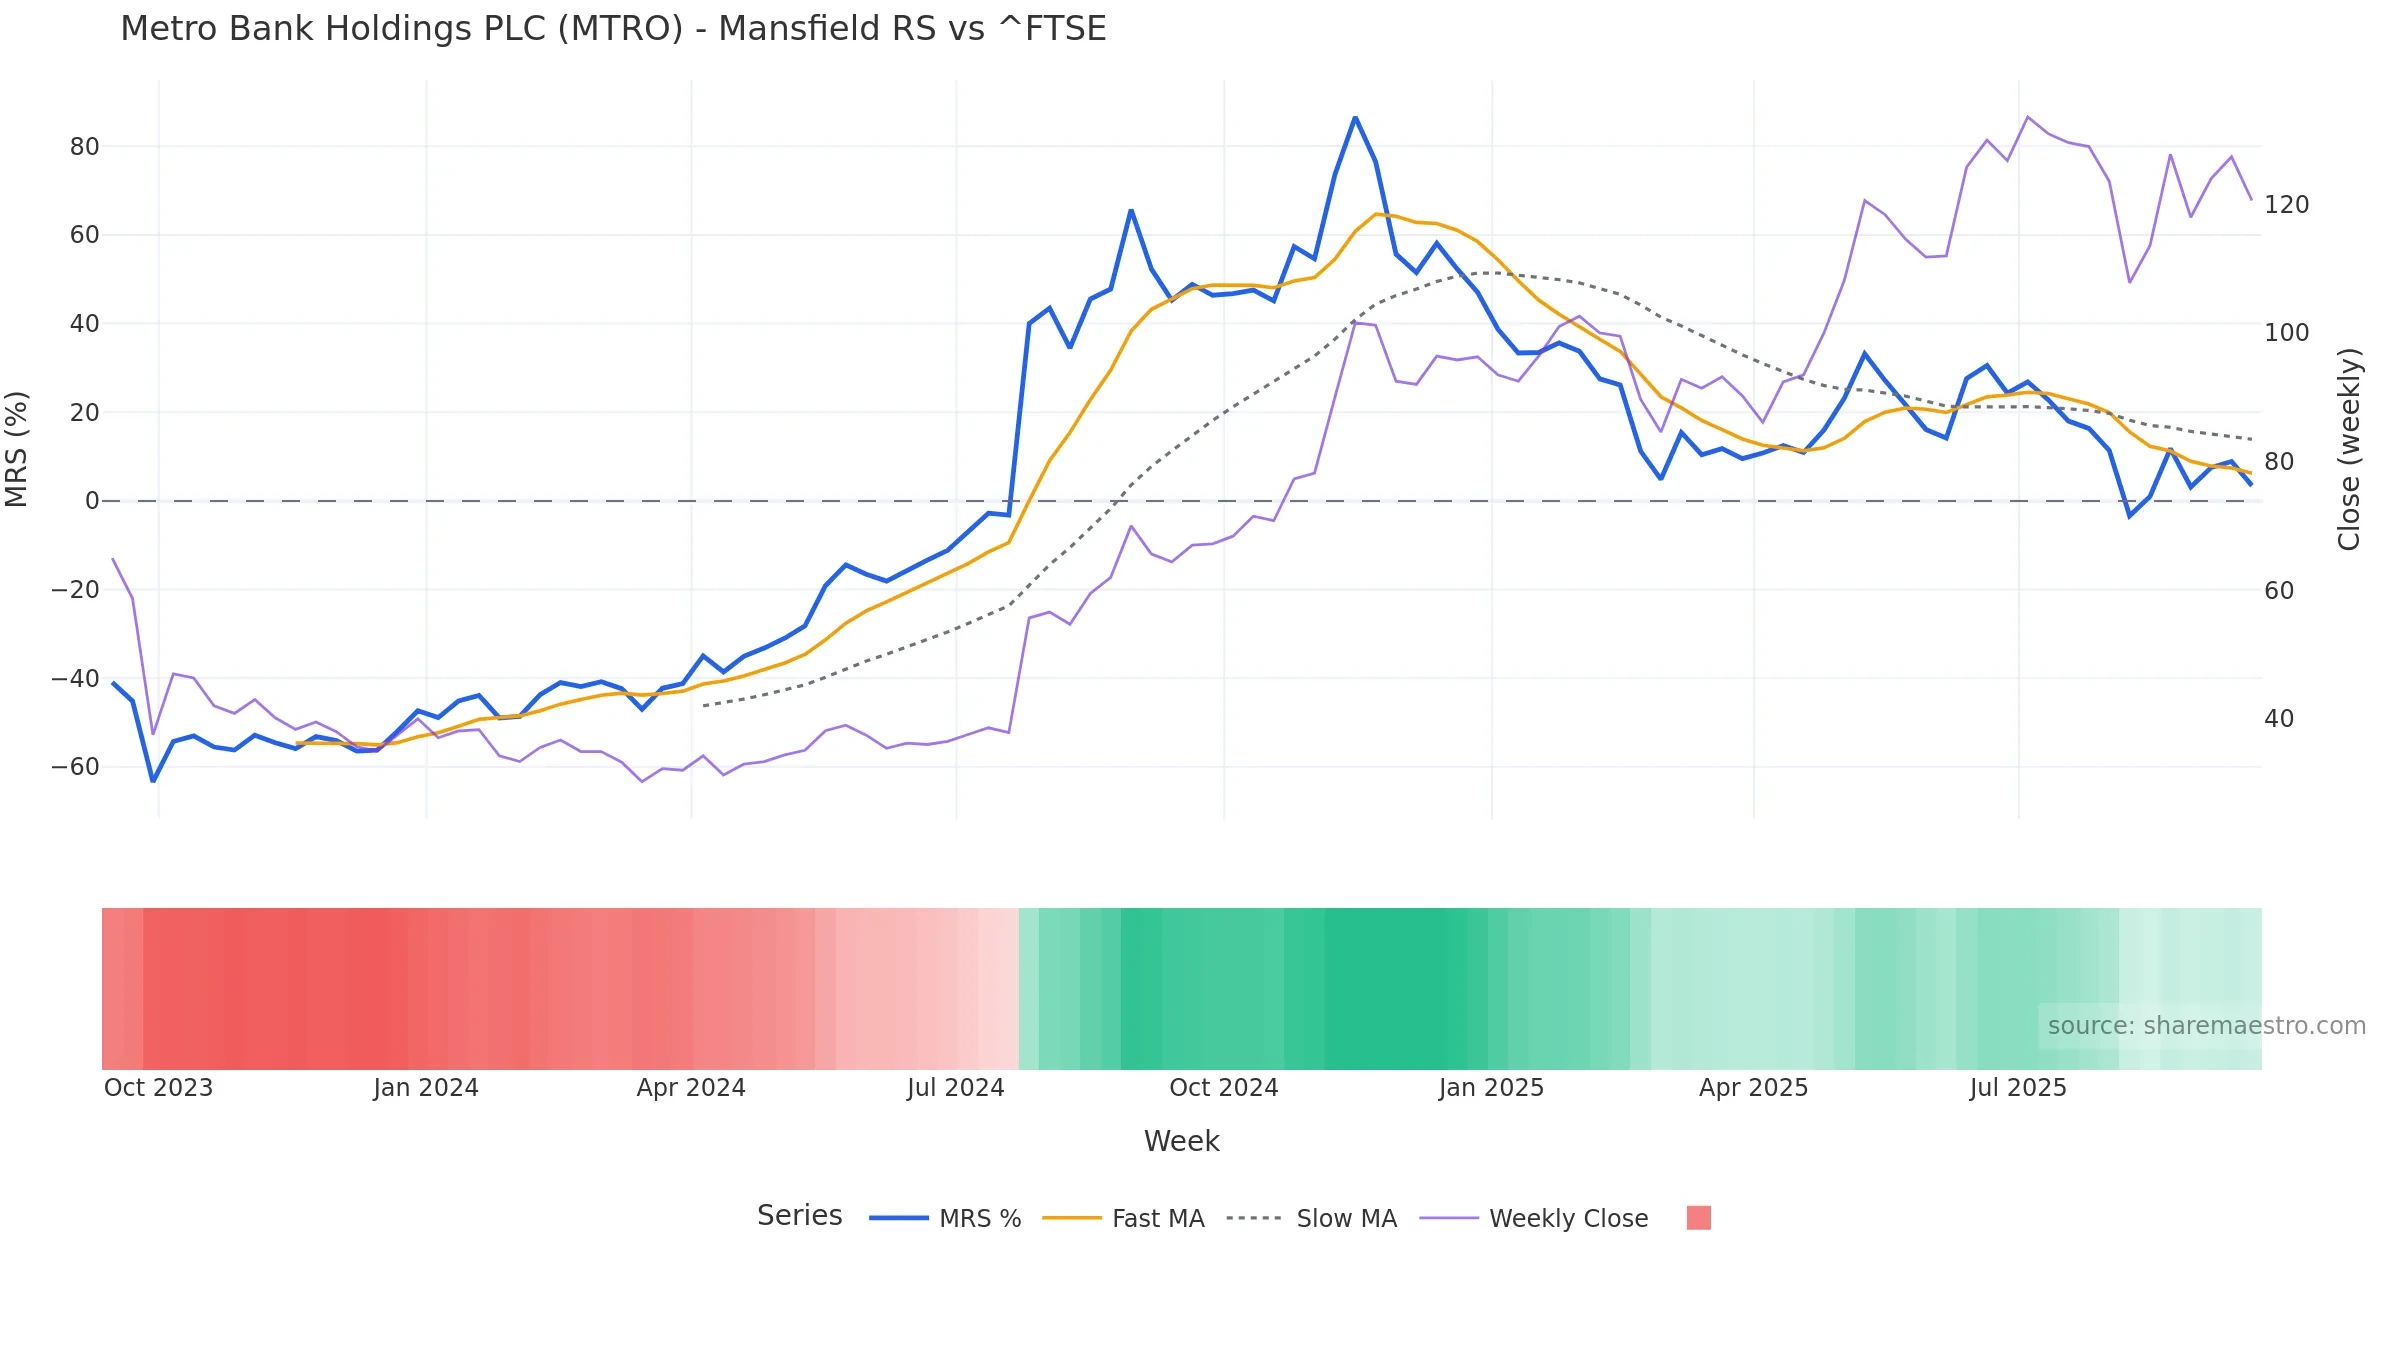Viewport: 2400px width, 1350px height.
Task: Click the Close (weekly) axis label
Action: click(2349, 449)
